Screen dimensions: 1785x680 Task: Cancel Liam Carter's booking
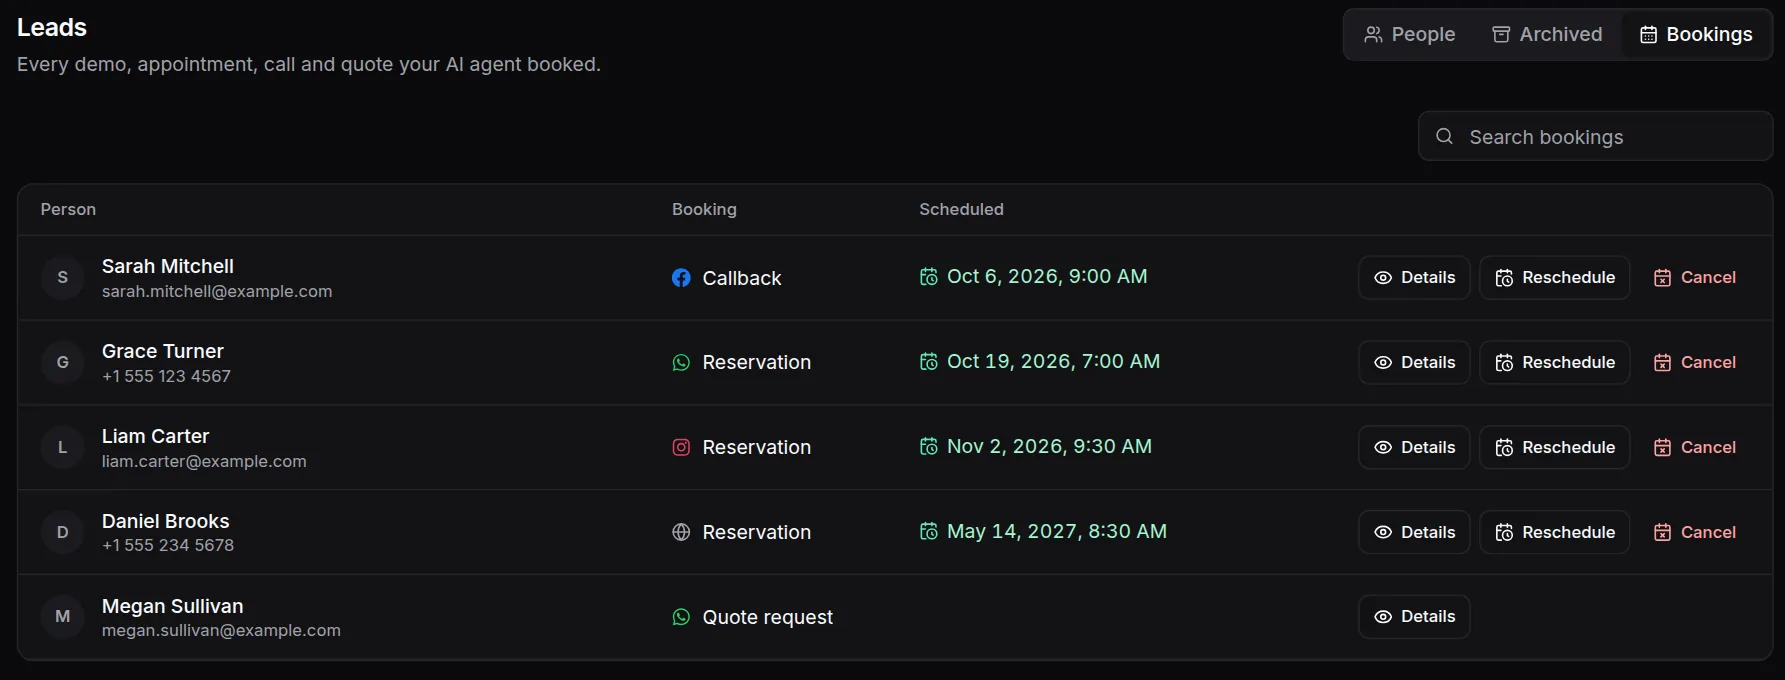click(x=1695, y=447)
